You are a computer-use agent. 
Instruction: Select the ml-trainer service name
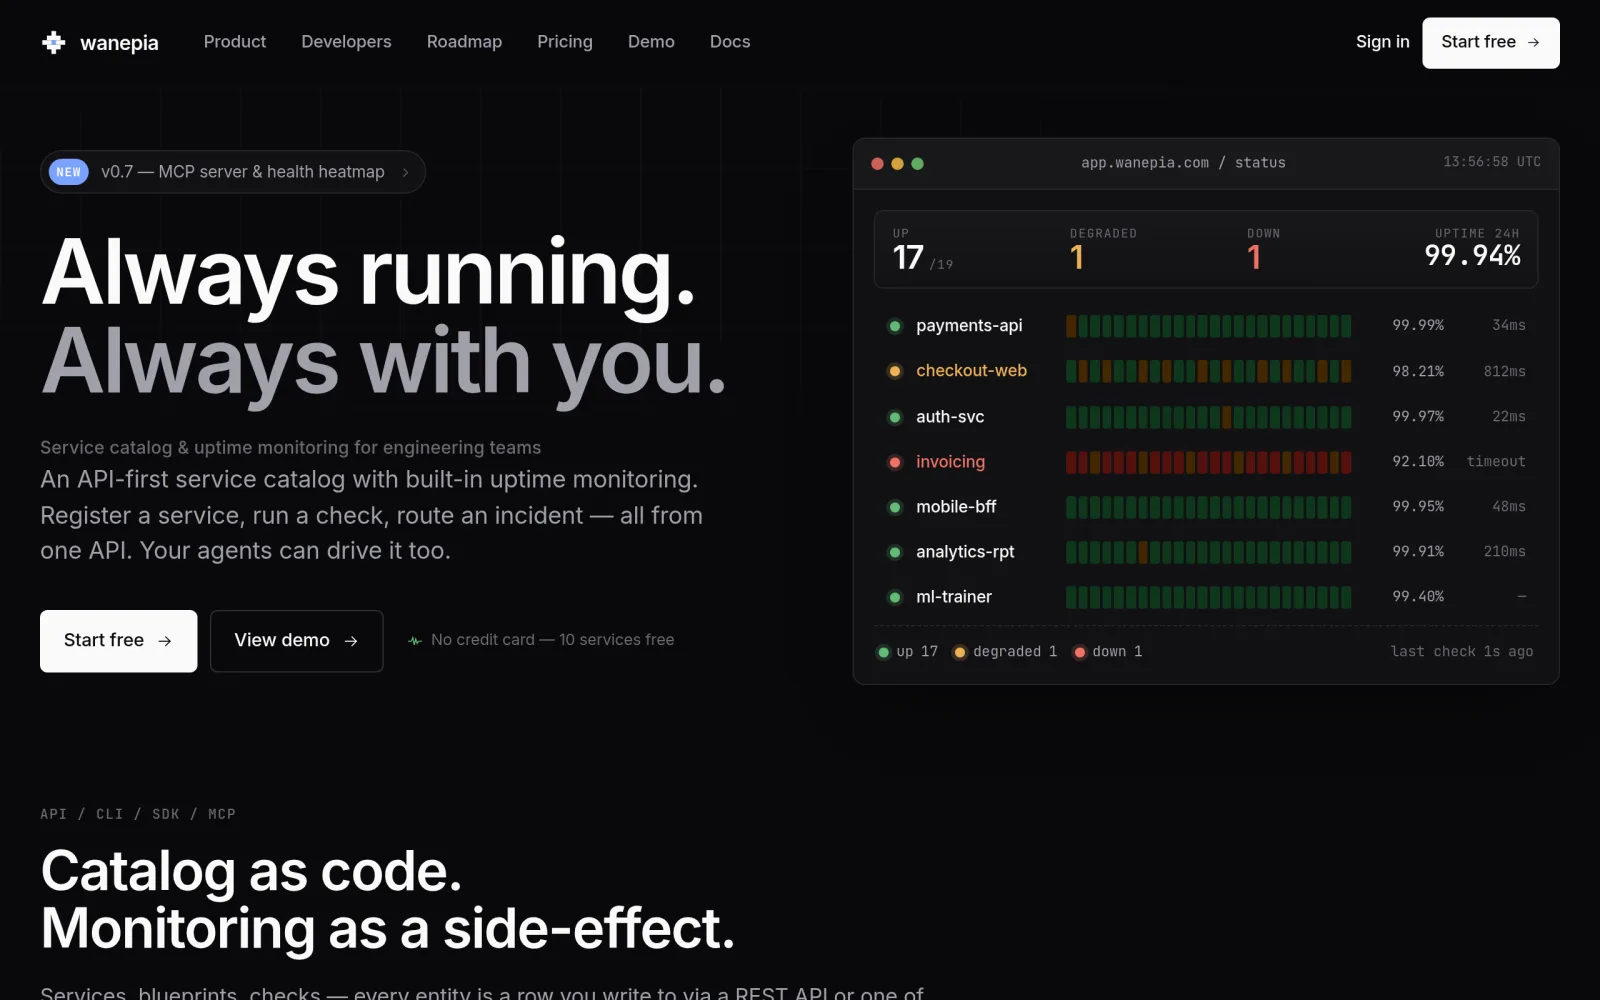pyautogui.click(x=954, y=596)
